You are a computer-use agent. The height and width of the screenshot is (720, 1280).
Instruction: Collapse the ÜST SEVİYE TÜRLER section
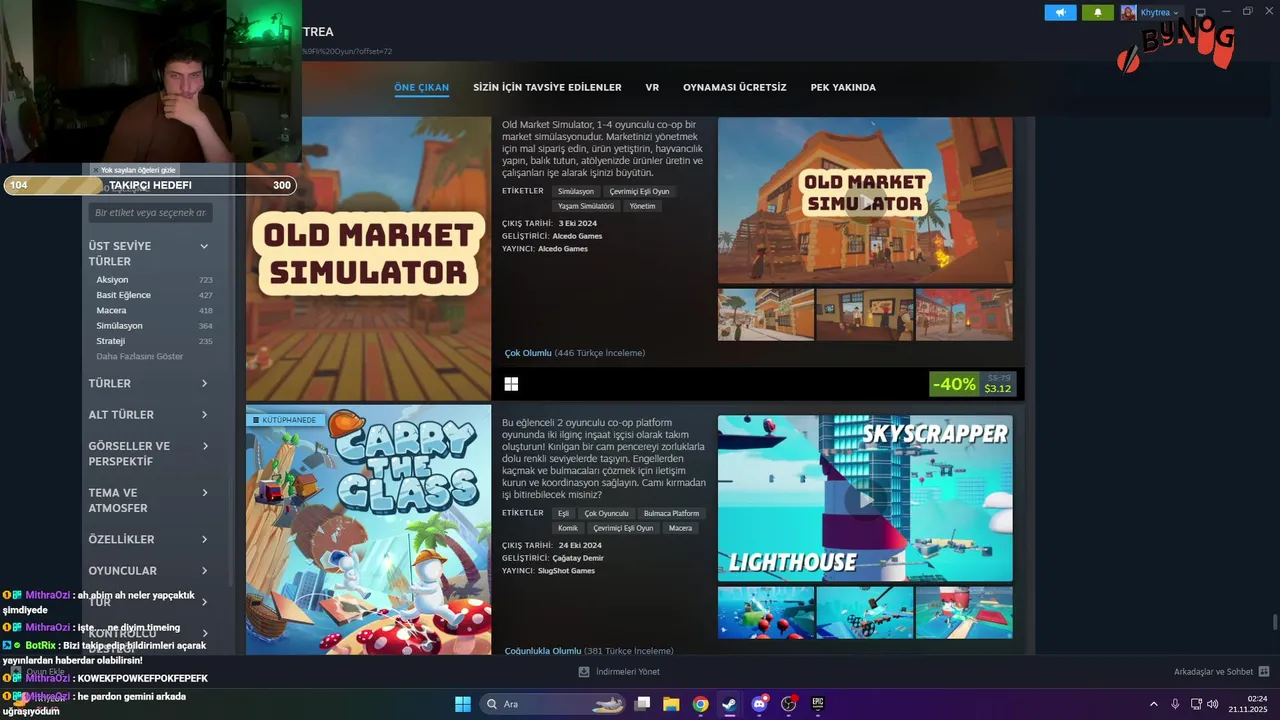(149, 253)
